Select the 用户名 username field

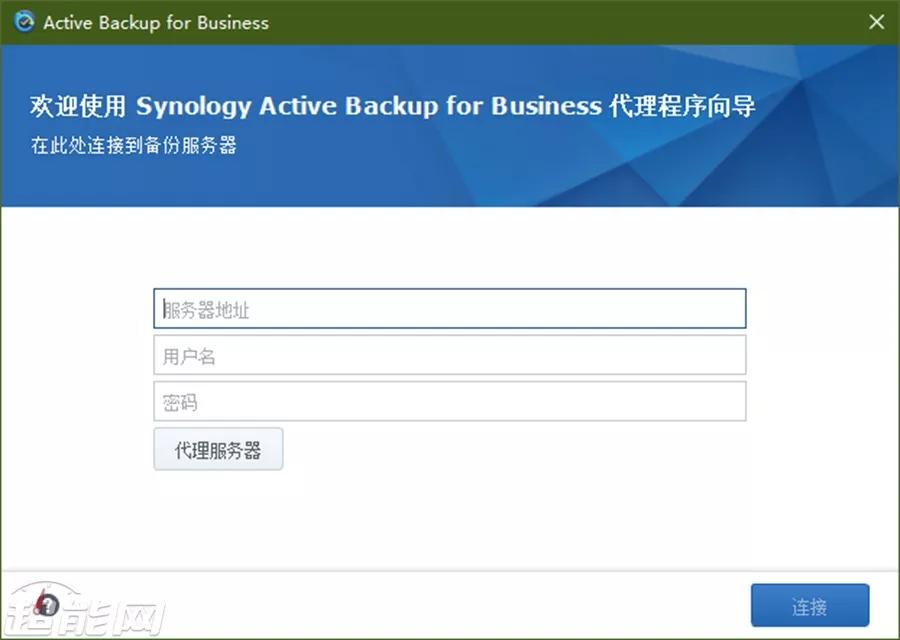449,355
